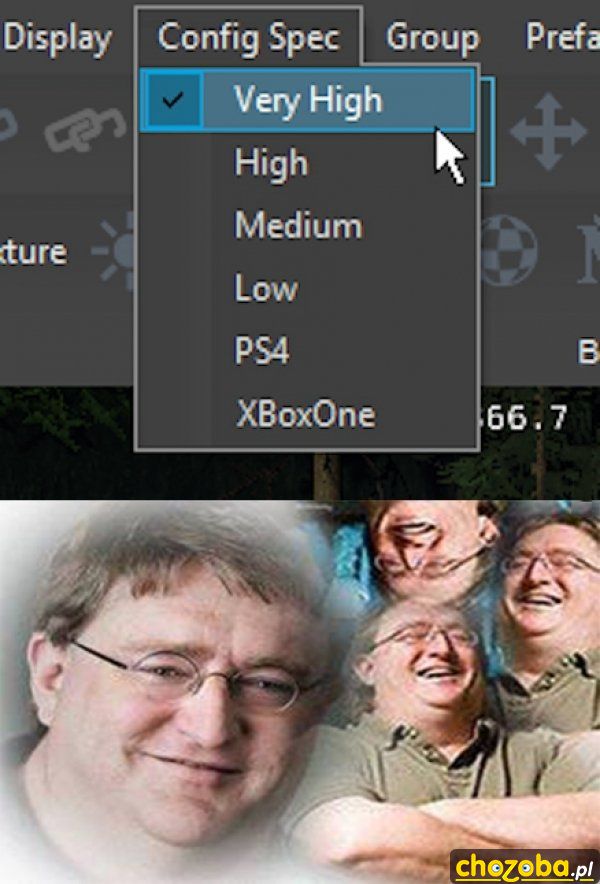This screenshot has width=600, height=884.
Task: Open the Display menu
Action: 56,38
